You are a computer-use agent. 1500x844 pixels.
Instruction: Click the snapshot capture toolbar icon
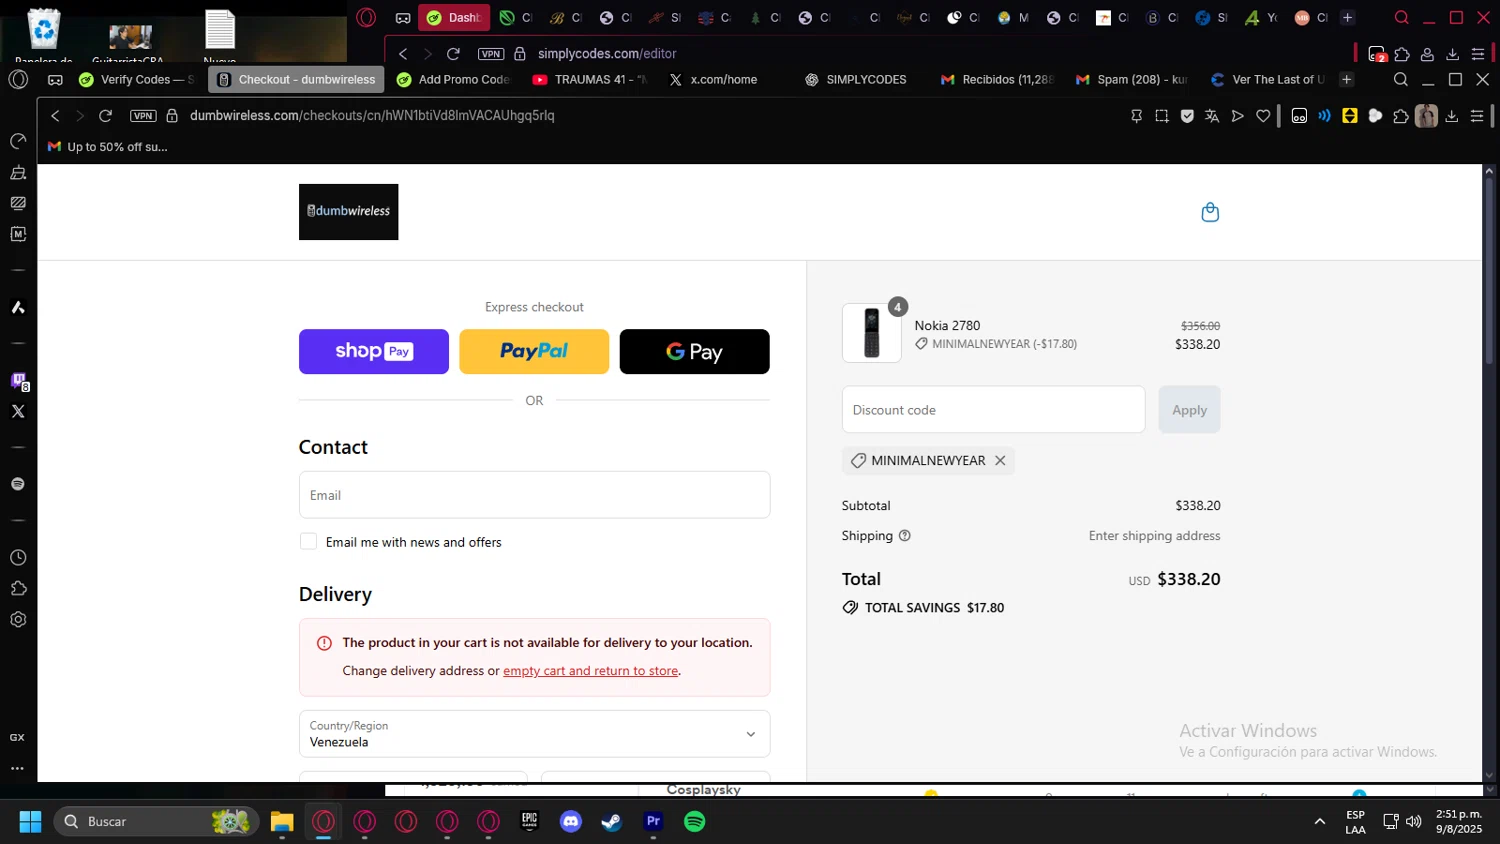1162,116
